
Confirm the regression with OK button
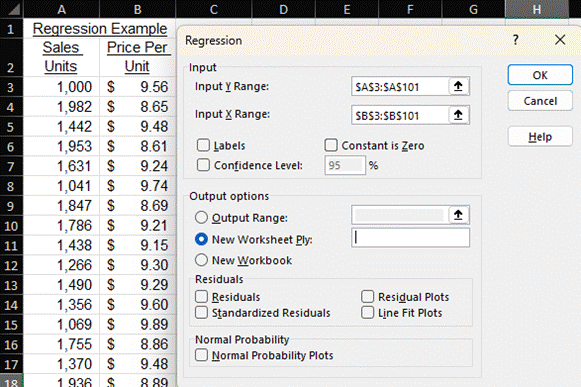[x=540, y=75]
